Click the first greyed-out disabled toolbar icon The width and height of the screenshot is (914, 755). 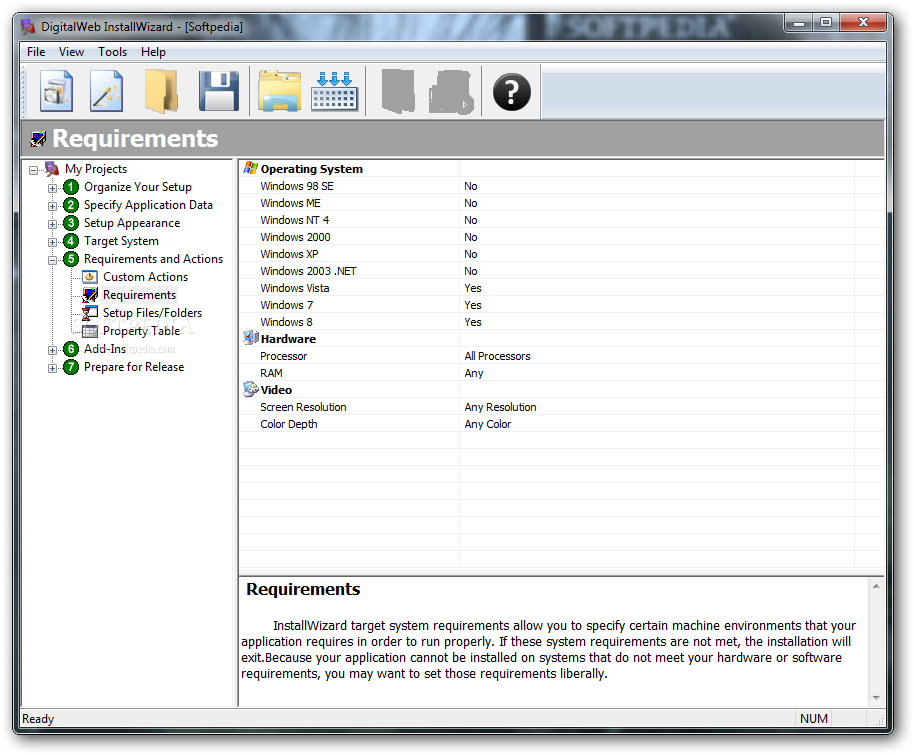pyautogui.click(x=398, y=91)
